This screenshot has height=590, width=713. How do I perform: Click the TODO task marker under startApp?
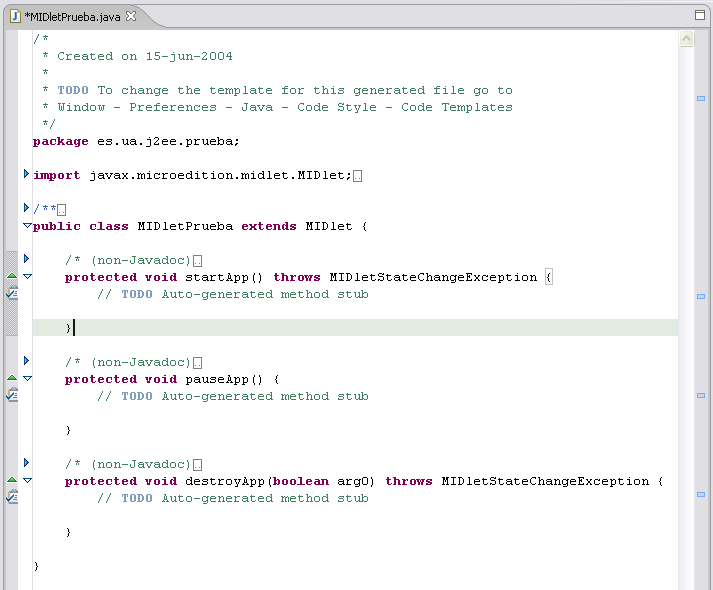12,293
